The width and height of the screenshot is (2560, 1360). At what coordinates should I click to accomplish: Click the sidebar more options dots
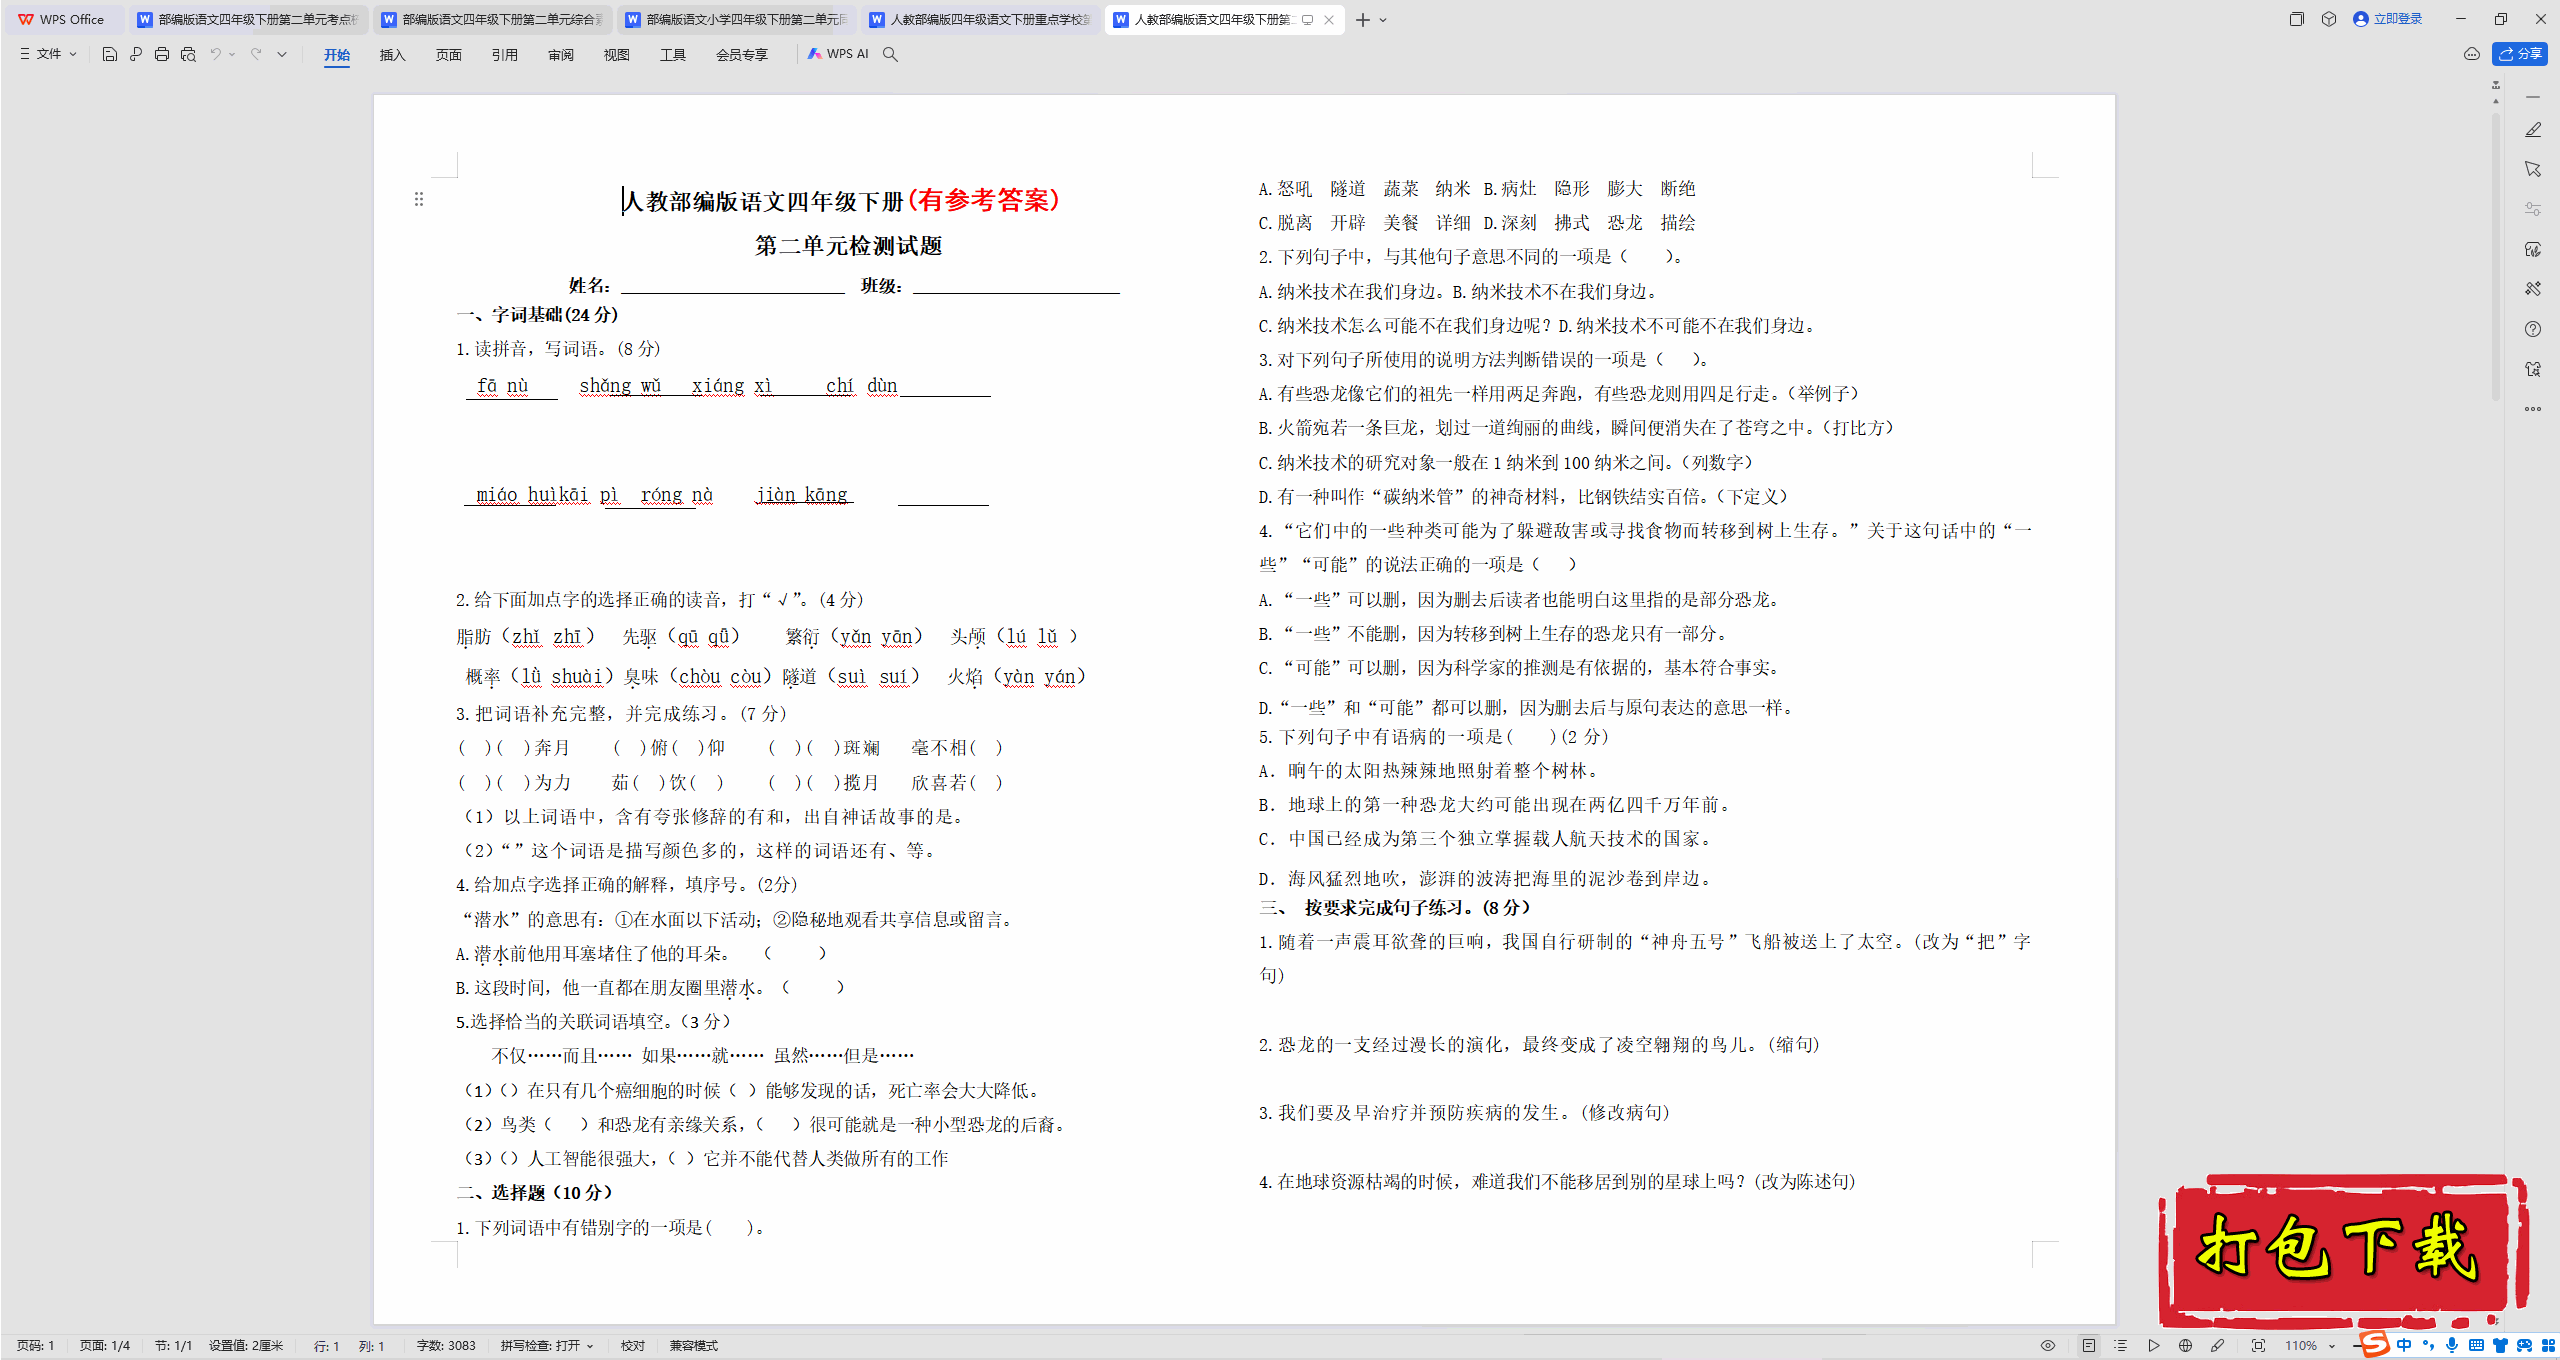click(2533, 409)
